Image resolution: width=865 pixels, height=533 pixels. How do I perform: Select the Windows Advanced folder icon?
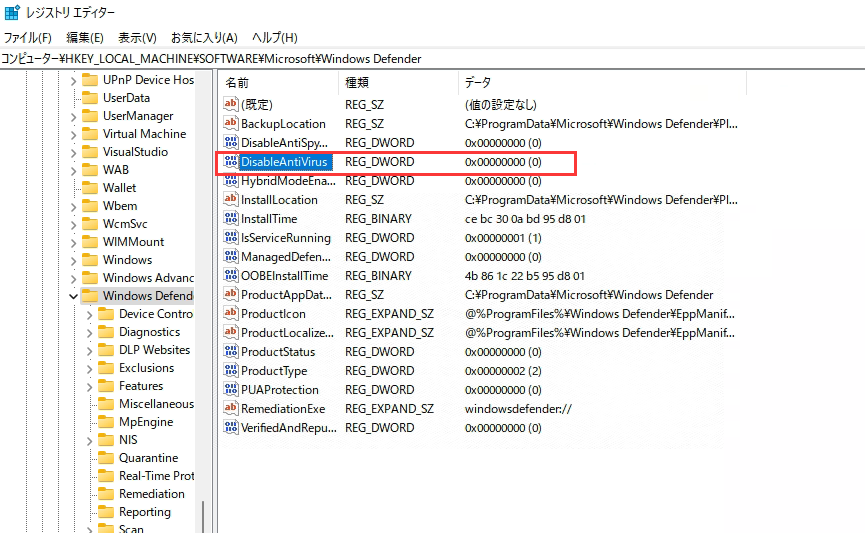coord(89,278)
